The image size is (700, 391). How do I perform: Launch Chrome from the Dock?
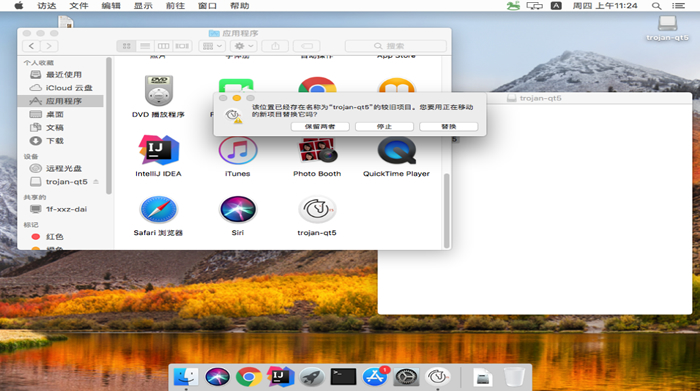[x=249, y=377]
